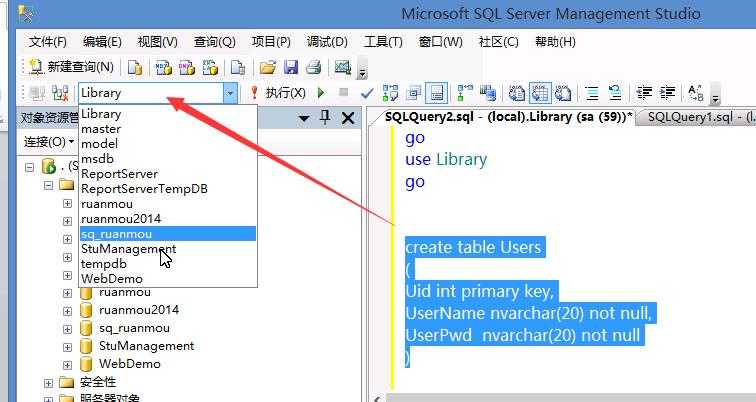The height and width of the screenshot is (402, 756).
Task: Click the printer icon in the toolbar
Action: 313,67
